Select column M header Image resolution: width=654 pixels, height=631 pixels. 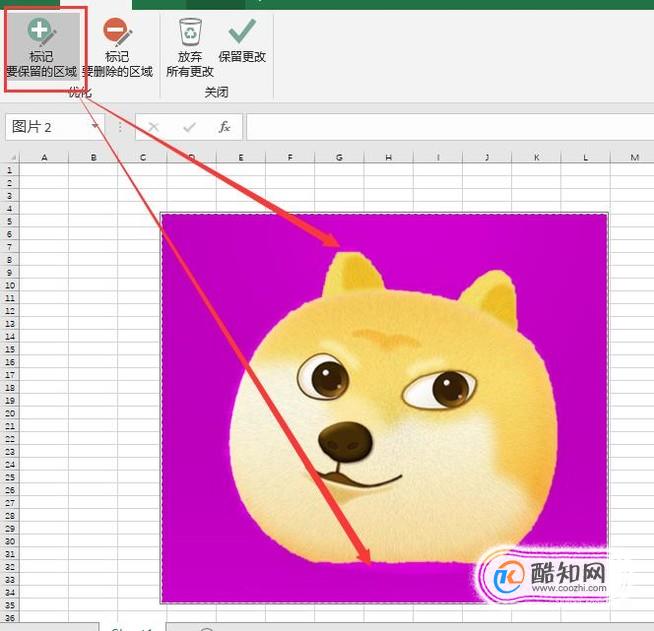tap(634, 157)
